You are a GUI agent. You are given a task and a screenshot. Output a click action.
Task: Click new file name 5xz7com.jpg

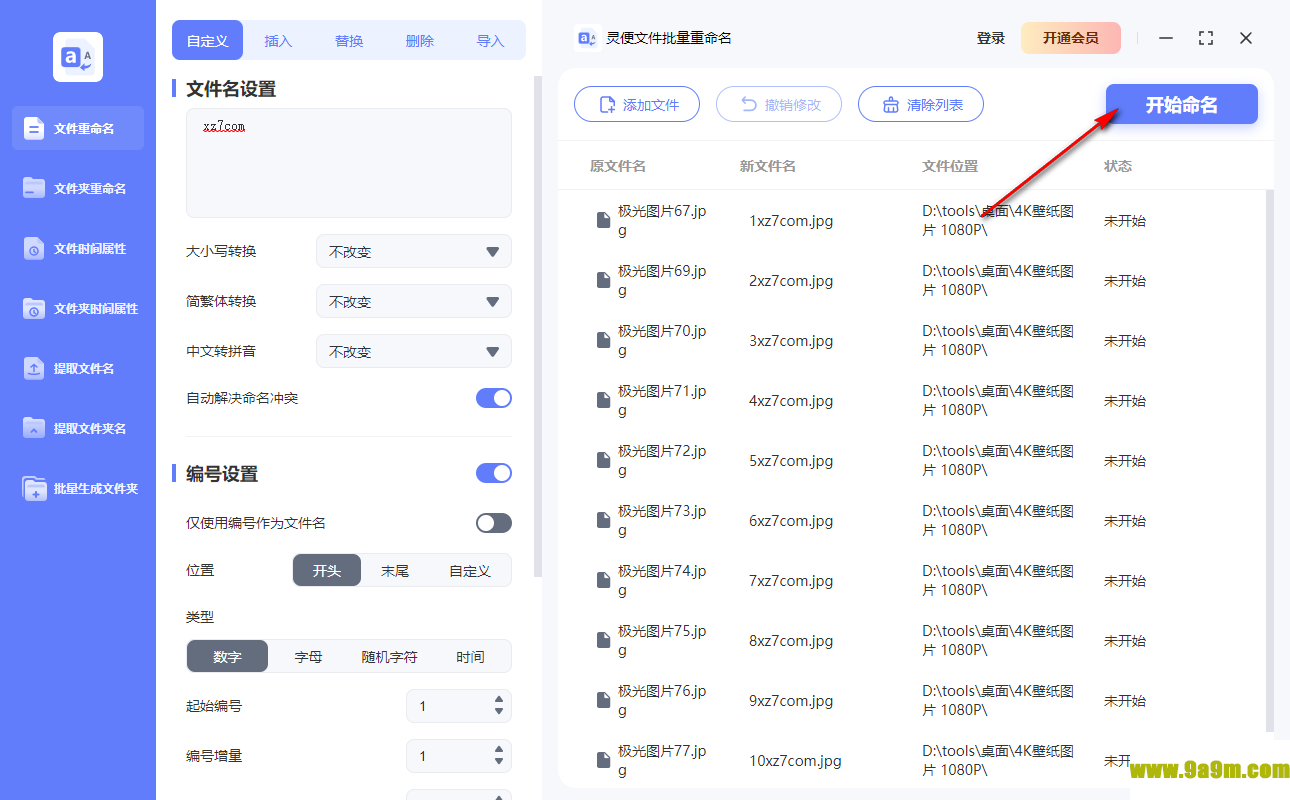(791, 460)
